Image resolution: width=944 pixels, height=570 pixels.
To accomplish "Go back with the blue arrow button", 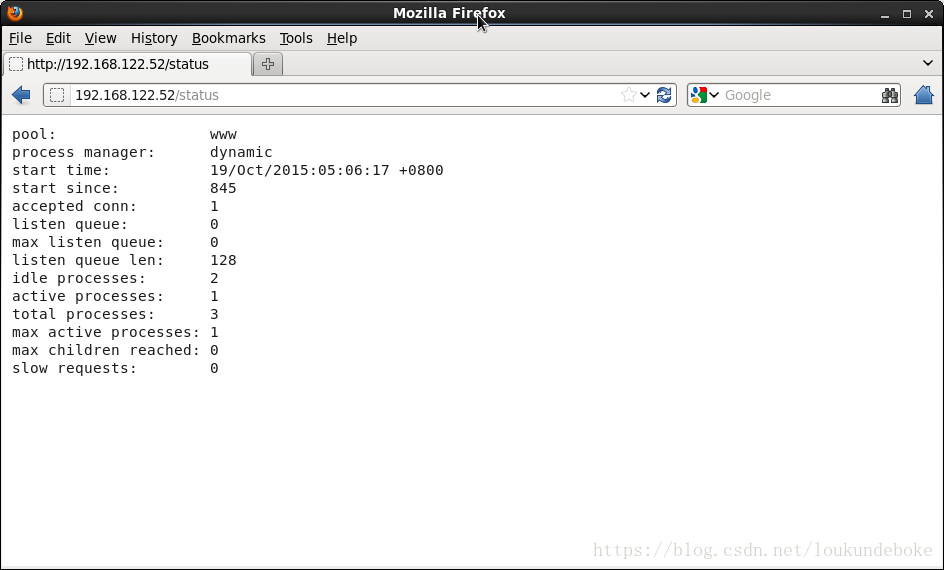I will click(x=21, y=95).
